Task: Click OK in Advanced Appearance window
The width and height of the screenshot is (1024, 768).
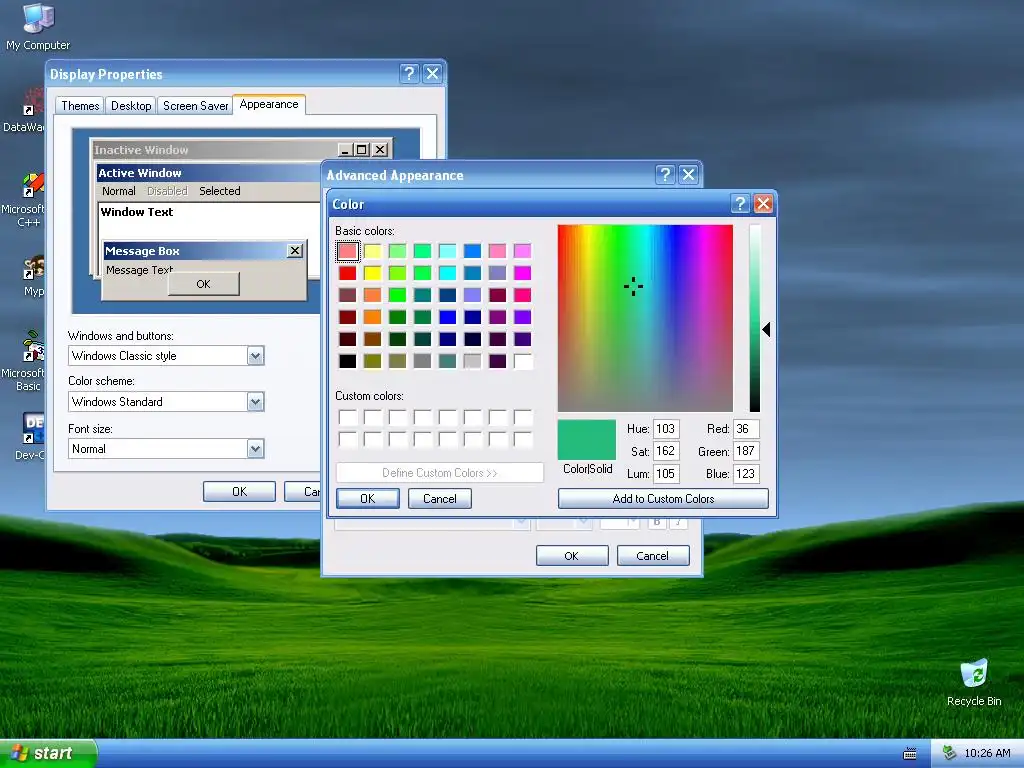Action: (571, 556)
